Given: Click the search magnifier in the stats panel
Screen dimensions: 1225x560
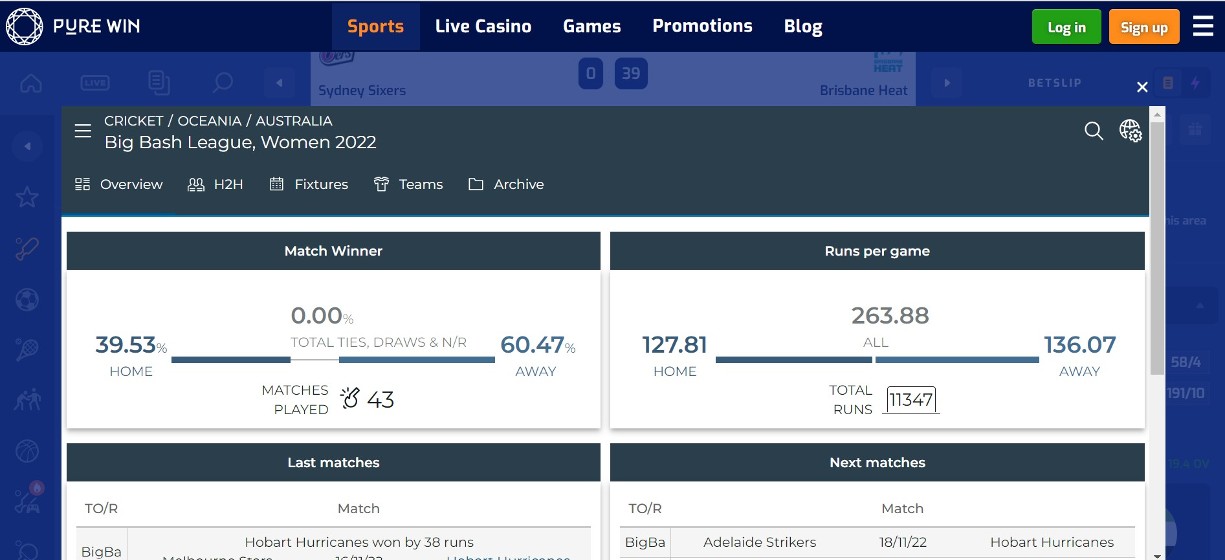Looking at the screenshot, I should point(1094,131).
